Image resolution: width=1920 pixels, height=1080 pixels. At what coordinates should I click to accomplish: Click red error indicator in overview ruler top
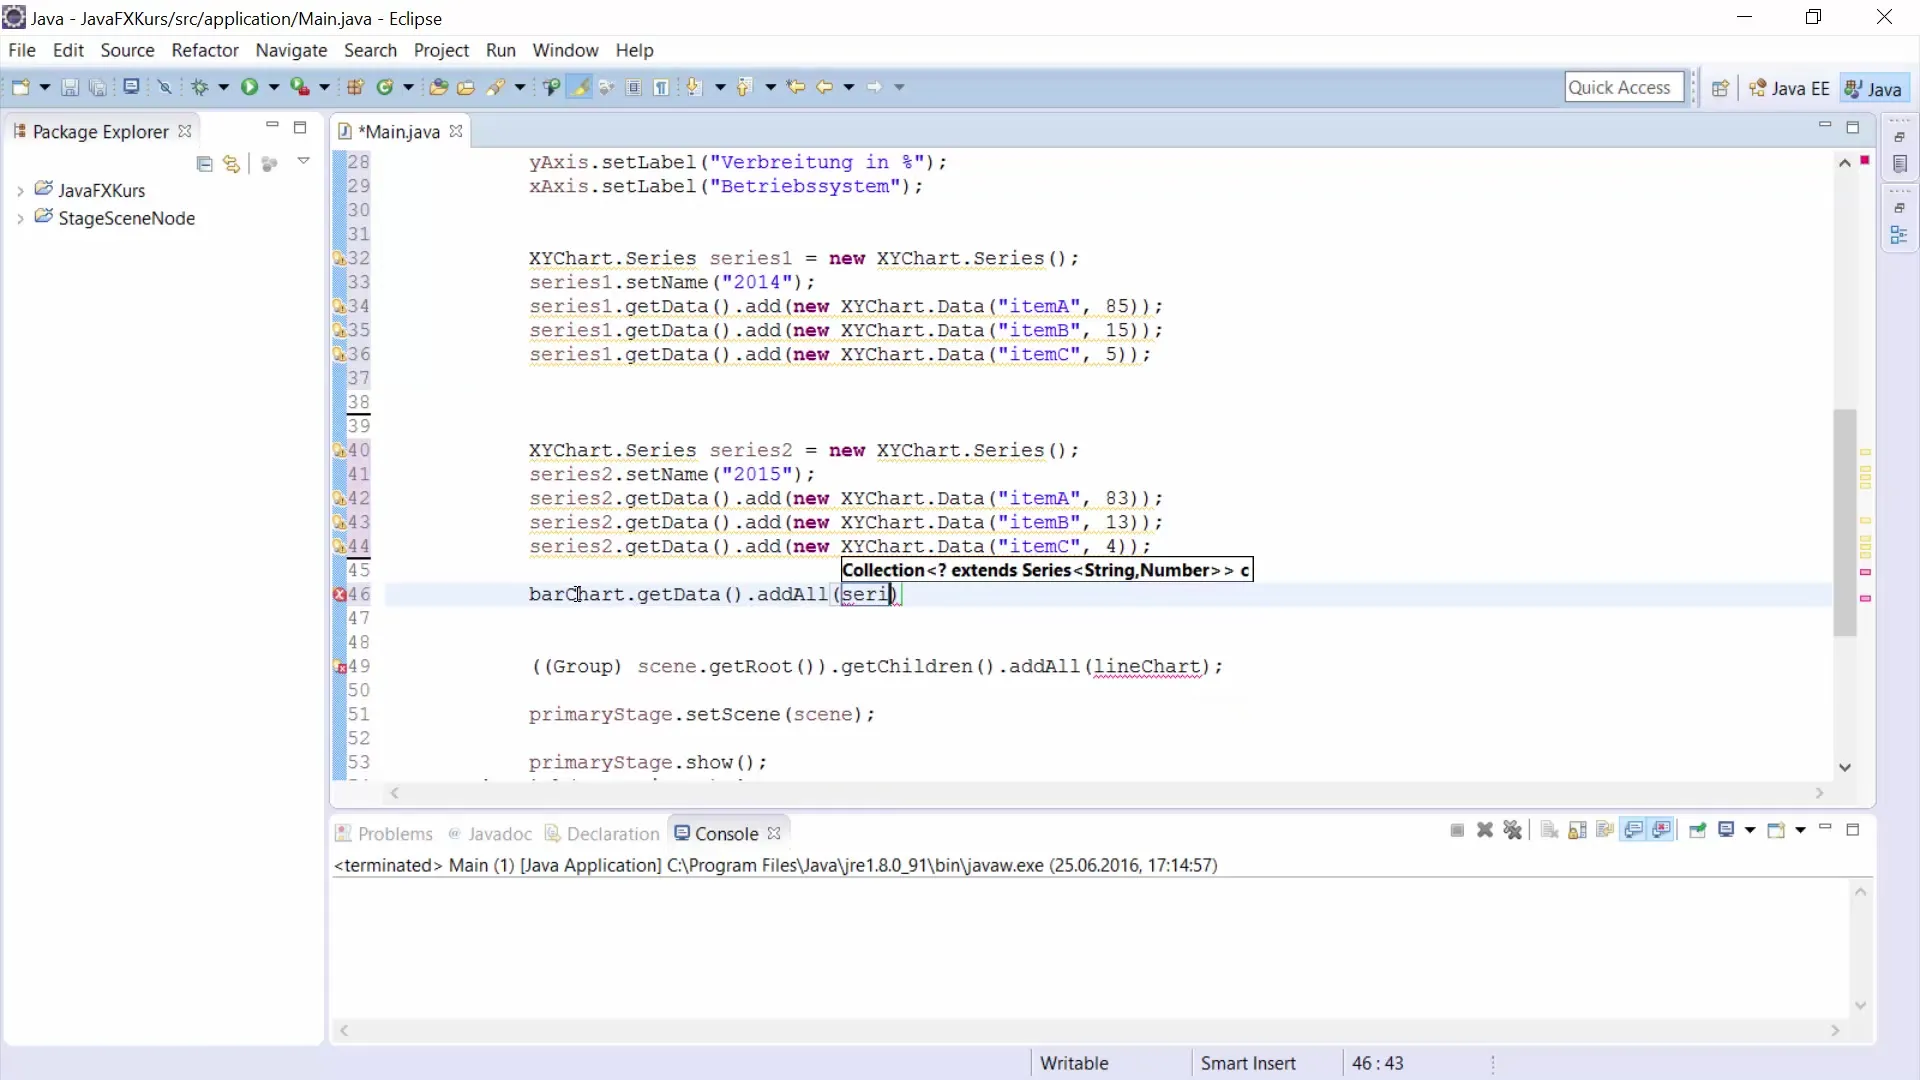(1865, 160)
